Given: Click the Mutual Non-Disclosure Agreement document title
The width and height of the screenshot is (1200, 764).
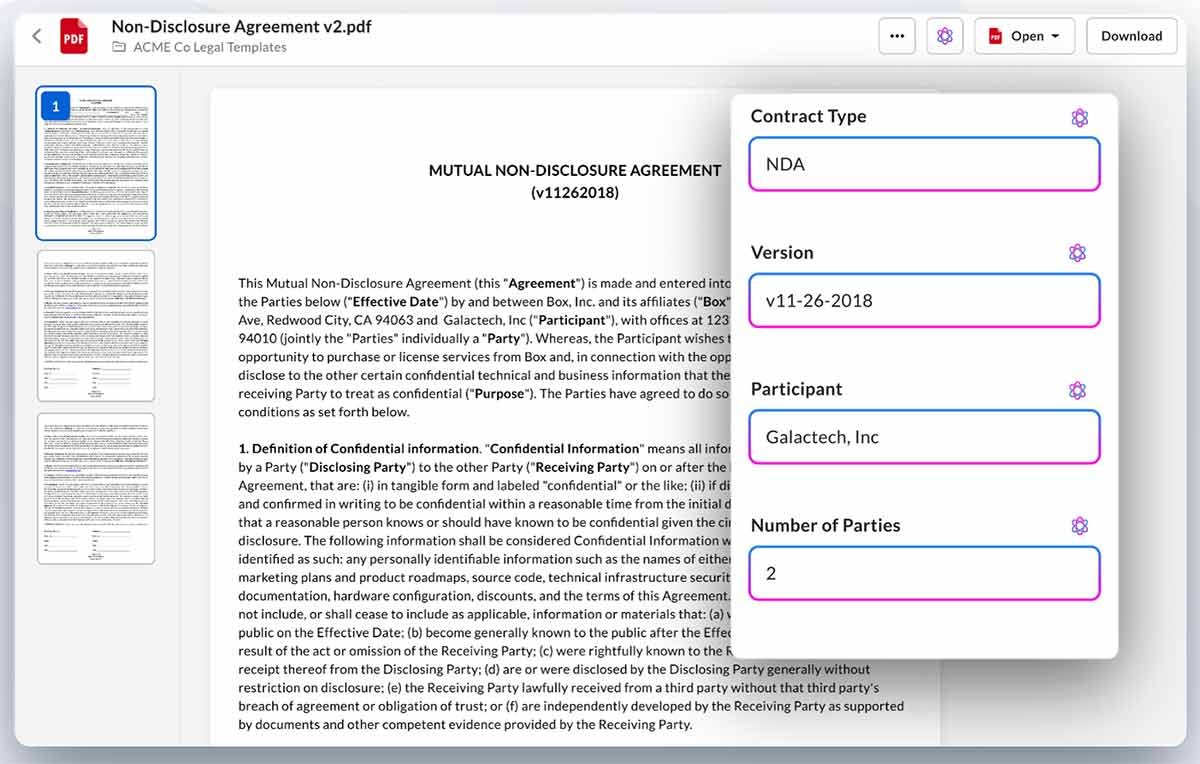Looking at the screenshot, I should coord(574,171).
